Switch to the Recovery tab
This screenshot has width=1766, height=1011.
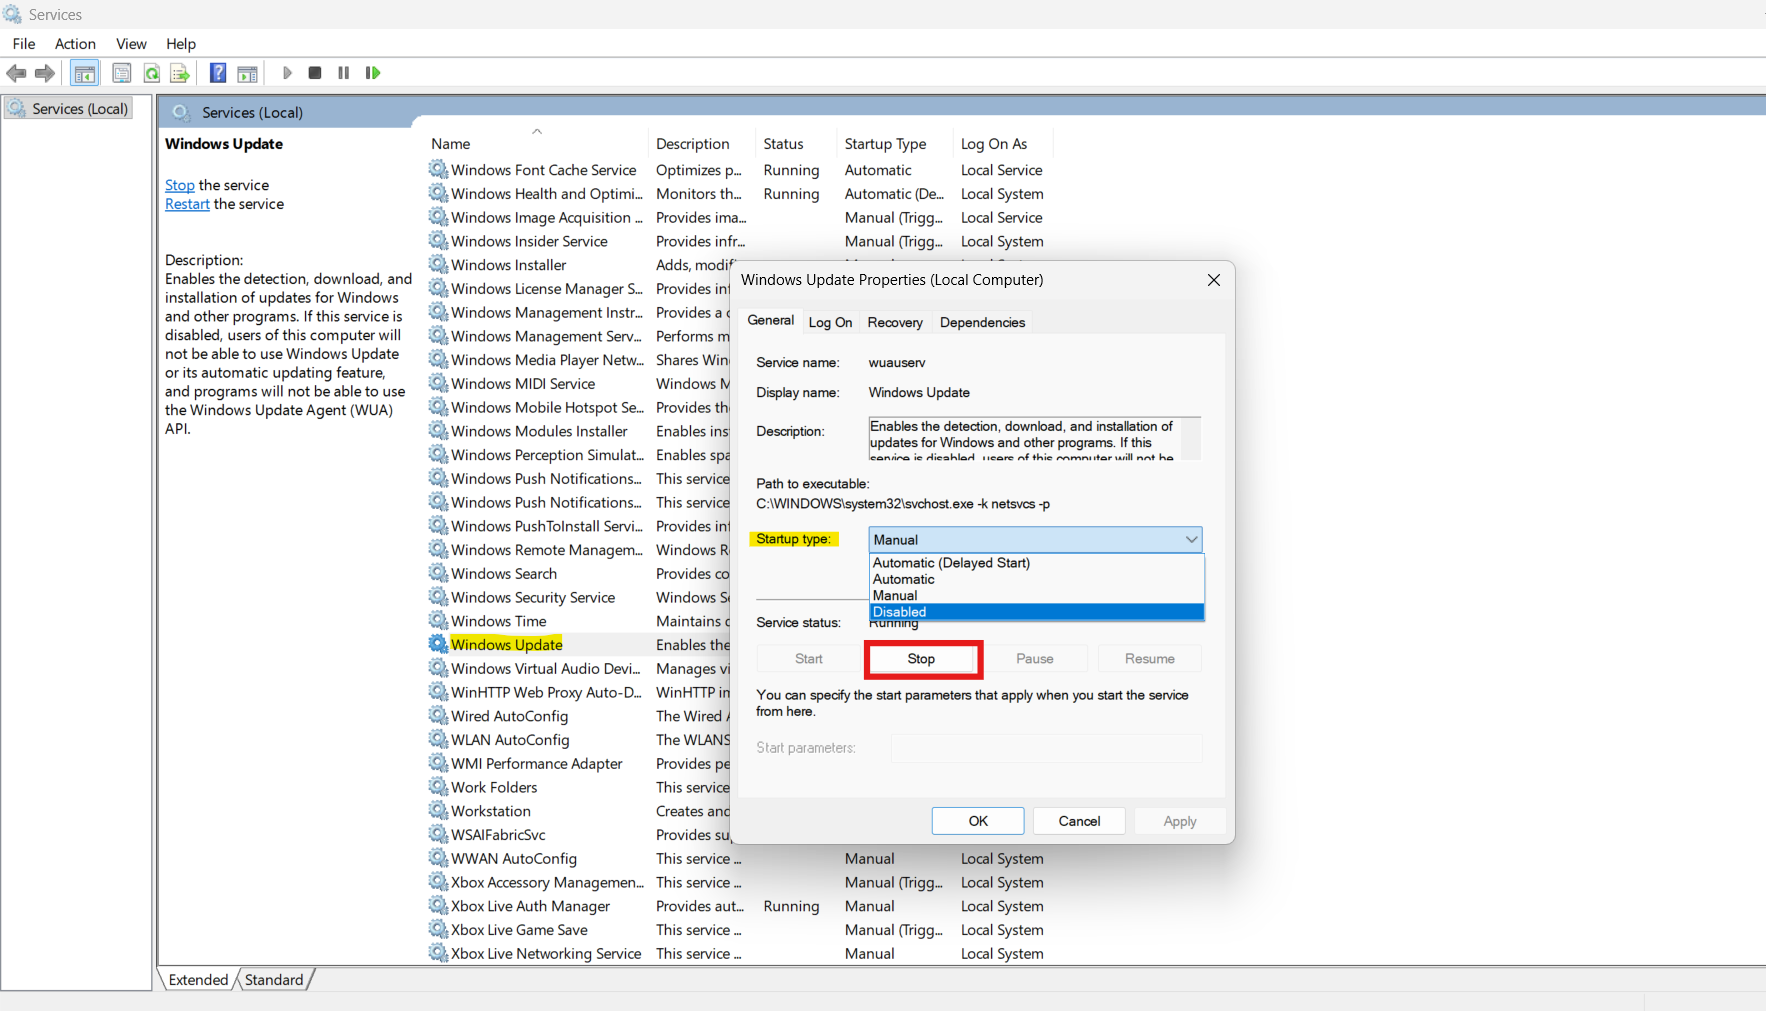[x=894, y=322]
